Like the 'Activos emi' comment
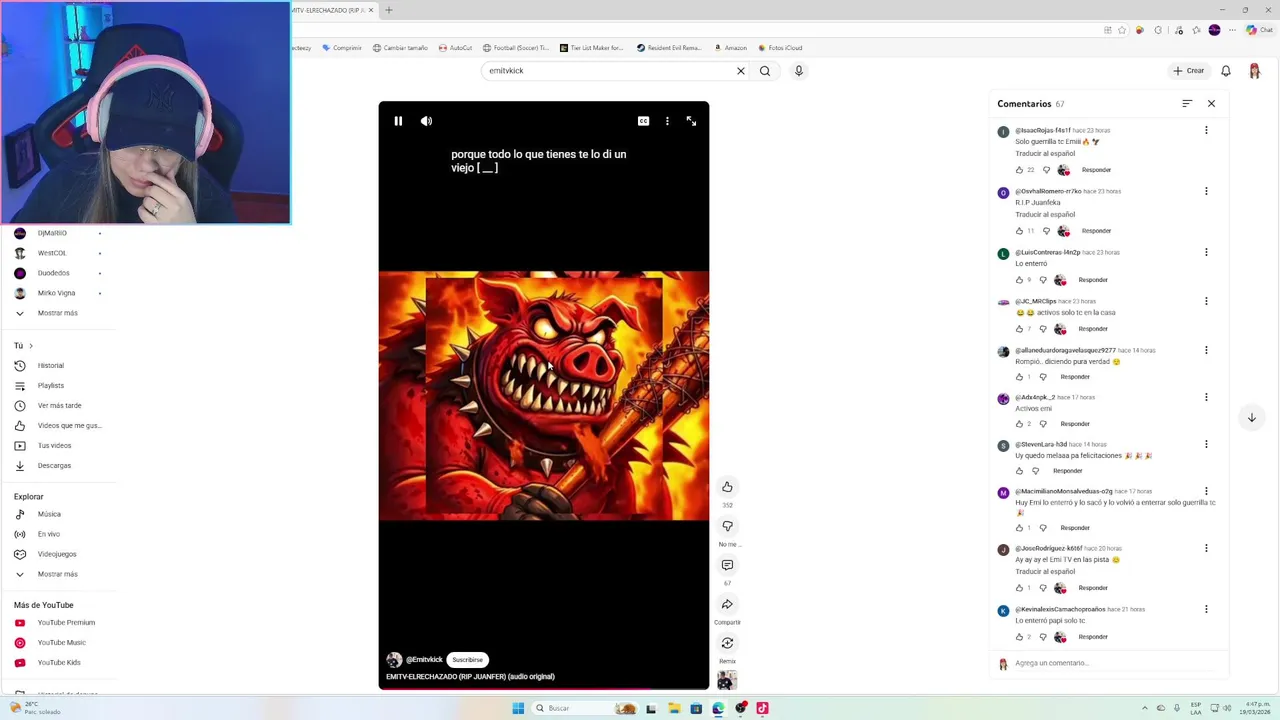This screenshot has height=720, width=1280. [x=1019, y=424]
